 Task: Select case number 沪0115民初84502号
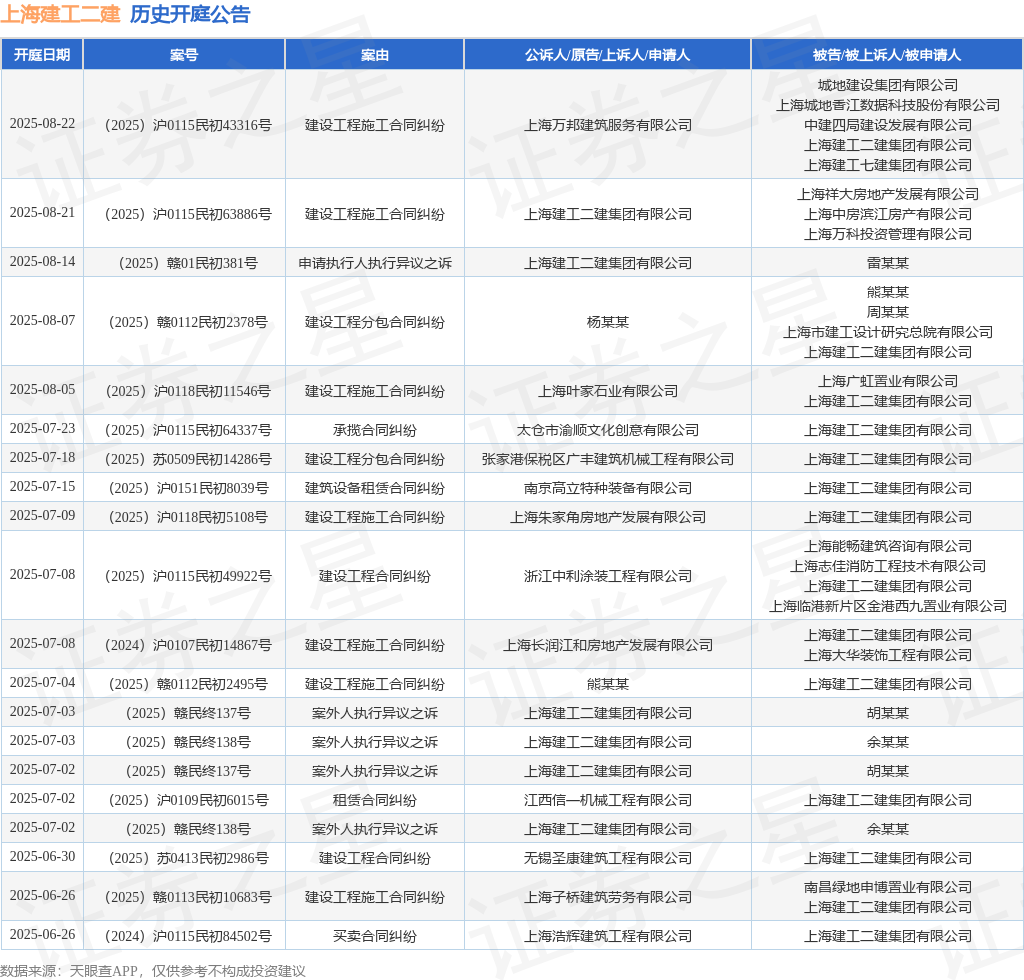pyautogui.click(x=188, y=936)
